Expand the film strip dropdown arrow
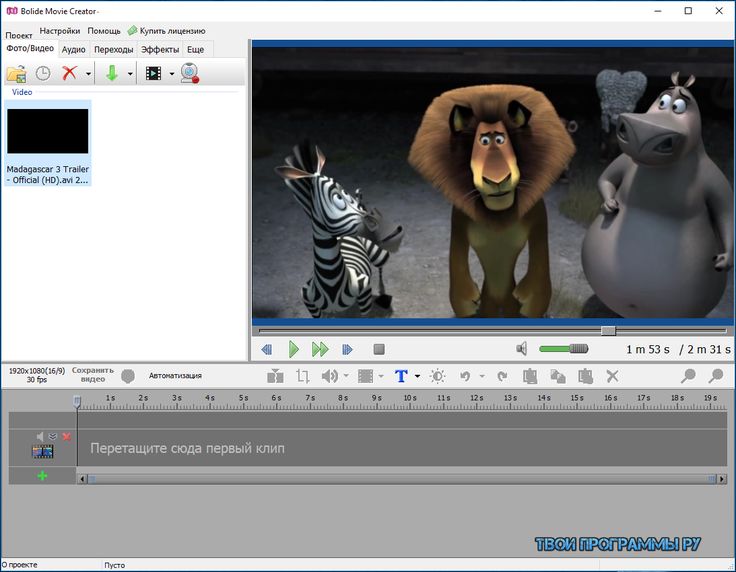The image size is (736, 572). pyautogui.click(x=172, y=74)
